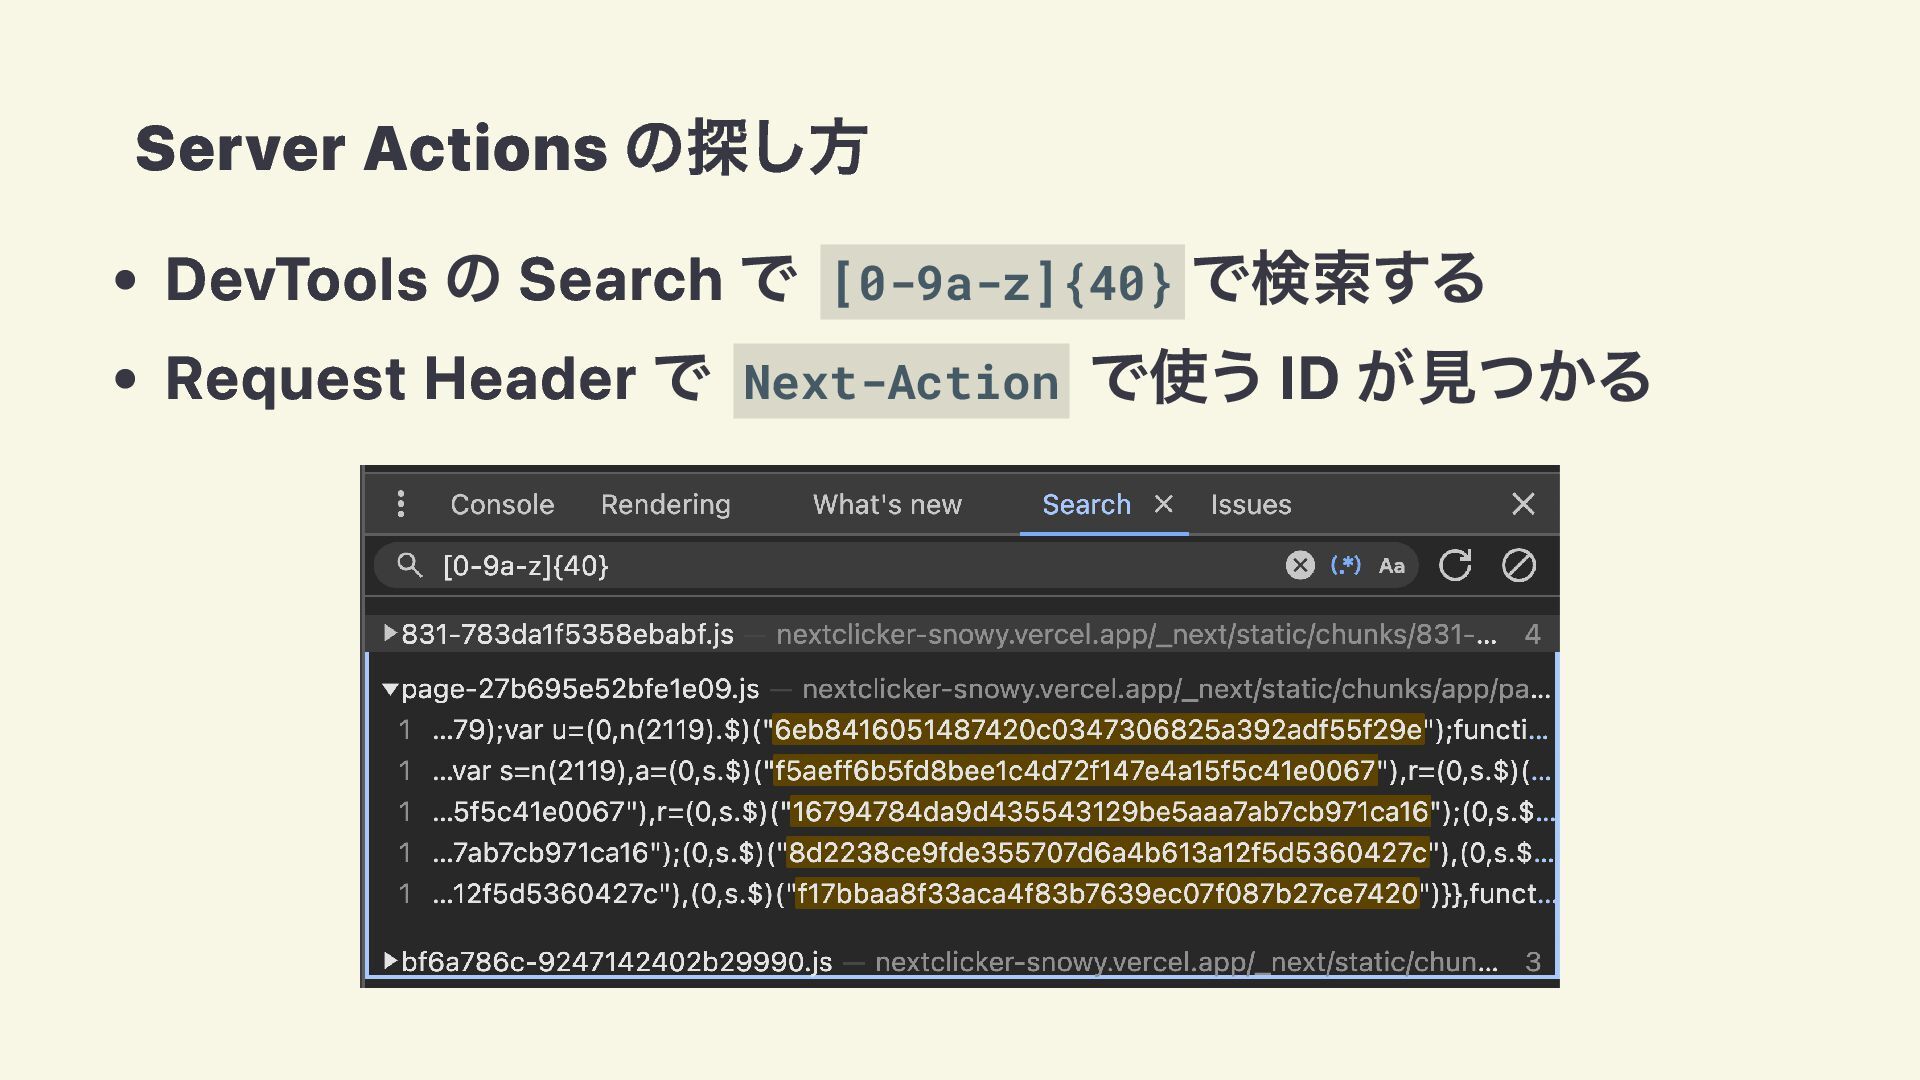
Task: Click the magnifier icon in search field
Action: coord(409,566)
